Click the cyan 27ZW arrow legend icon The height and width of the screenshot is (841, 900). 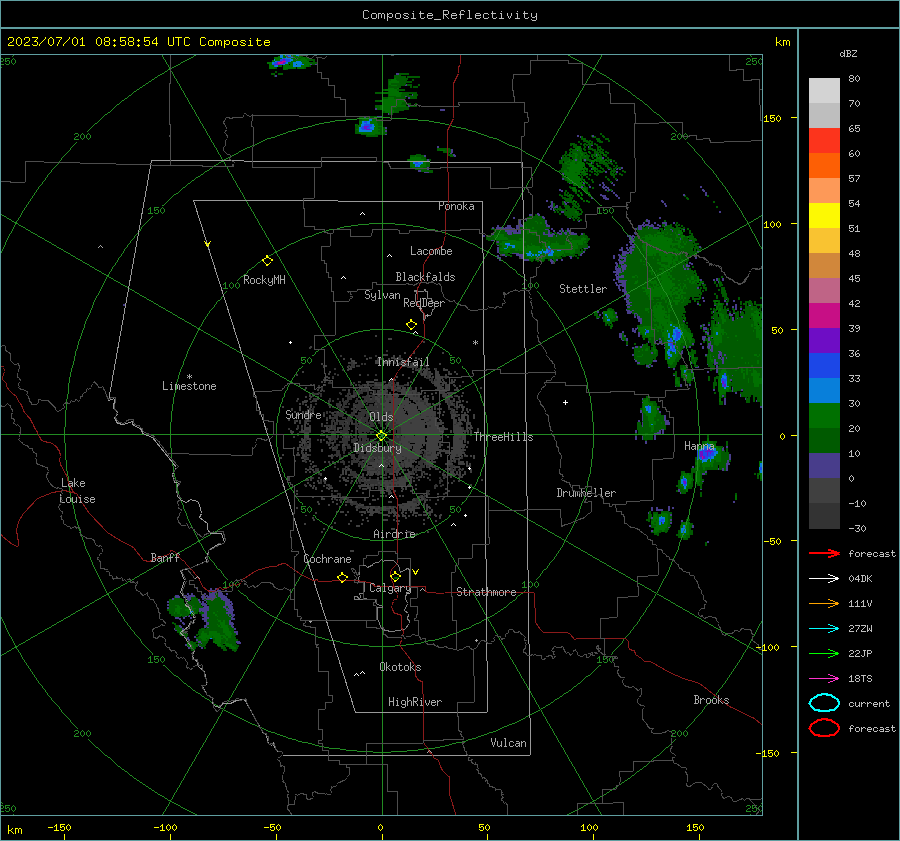(824, 629)
